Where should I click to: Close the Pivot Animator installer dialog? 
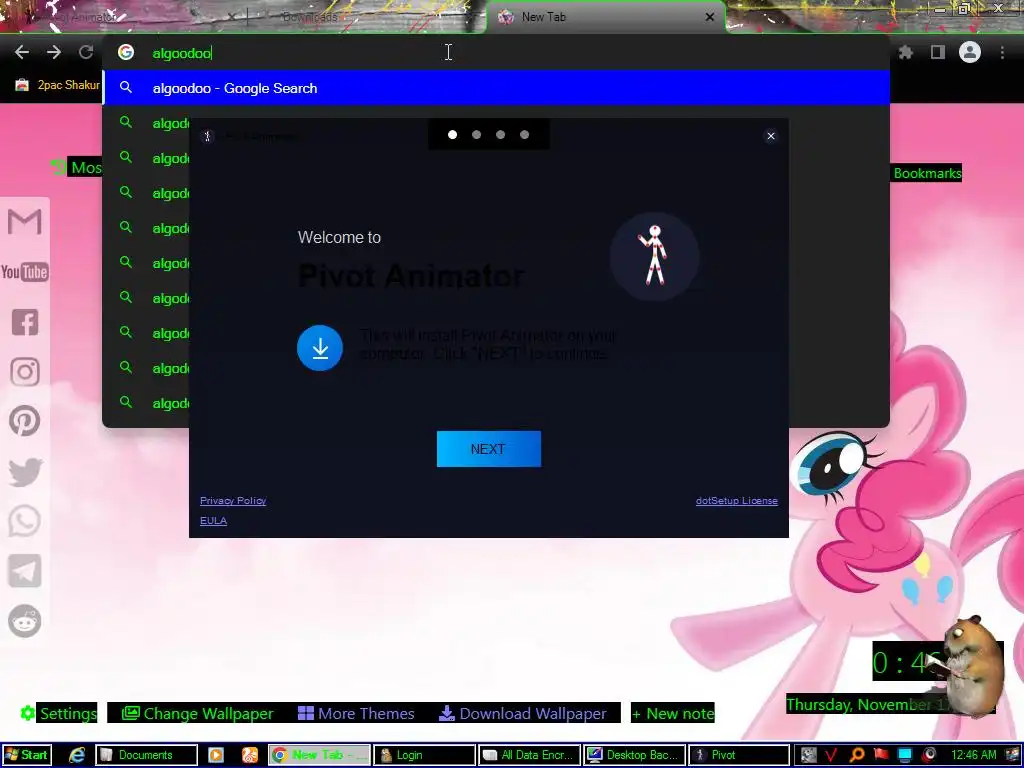point(771,136)
